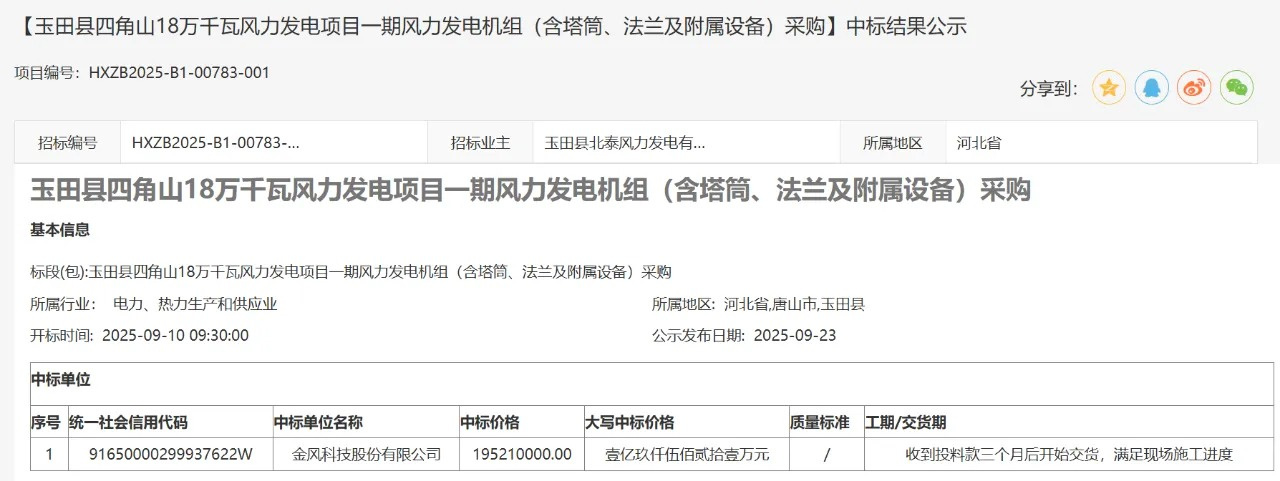Click row number 1 cell
The width and height of the screenshot is (1280, 481).
pyautogui.click(x=49, y=454)
